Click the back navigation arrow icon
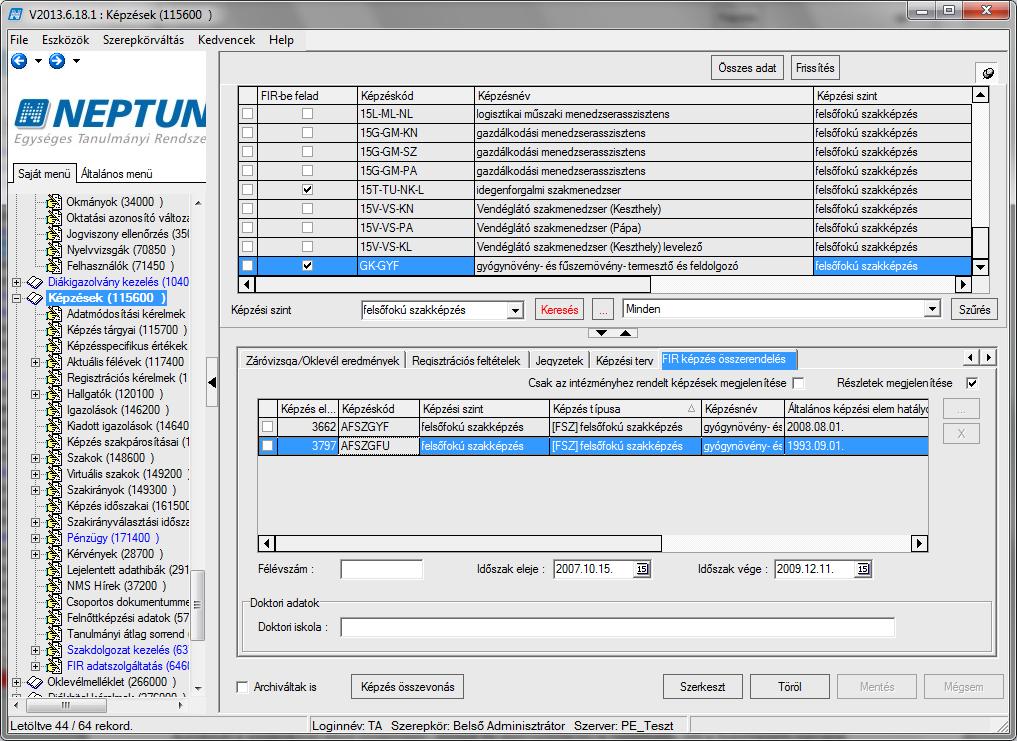This screenshot has height=741, width=1017. click(x=19, y=61)
